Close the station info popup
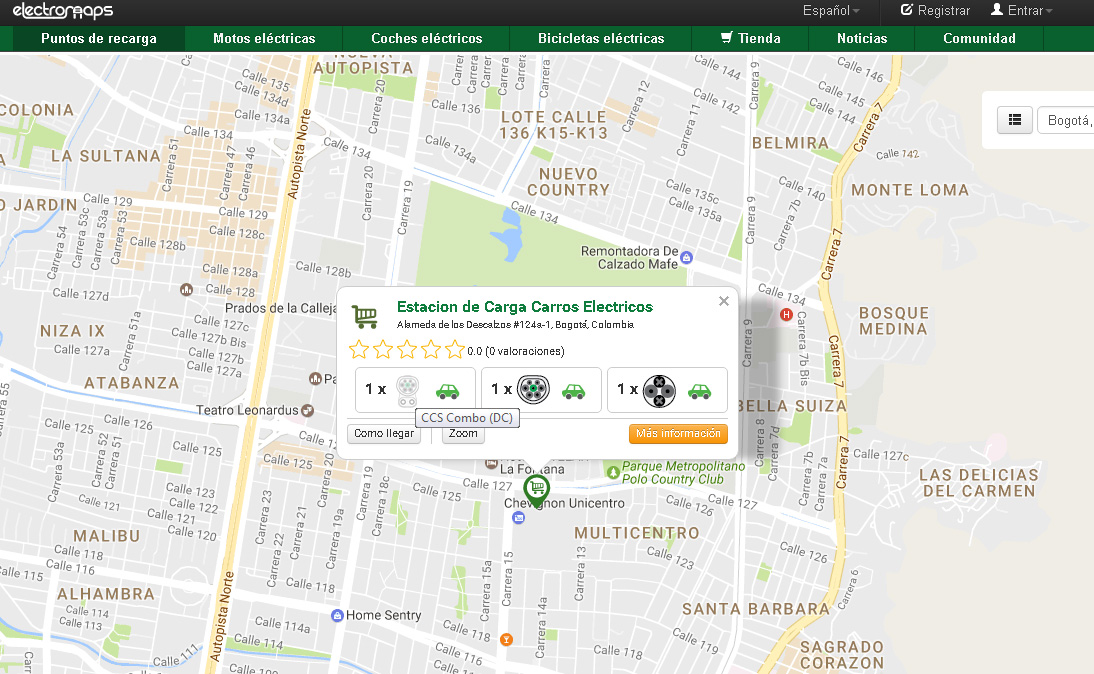This screenshot has width=1094, height=674. coord(724,301)
